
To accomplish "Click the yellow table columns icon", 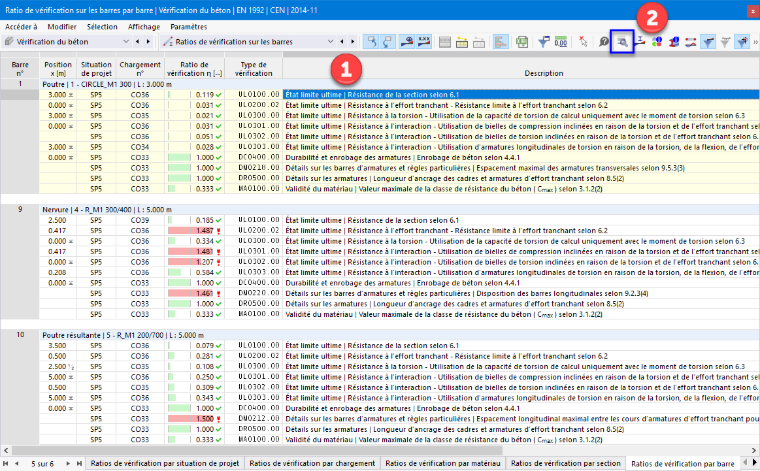I will 462,42.
